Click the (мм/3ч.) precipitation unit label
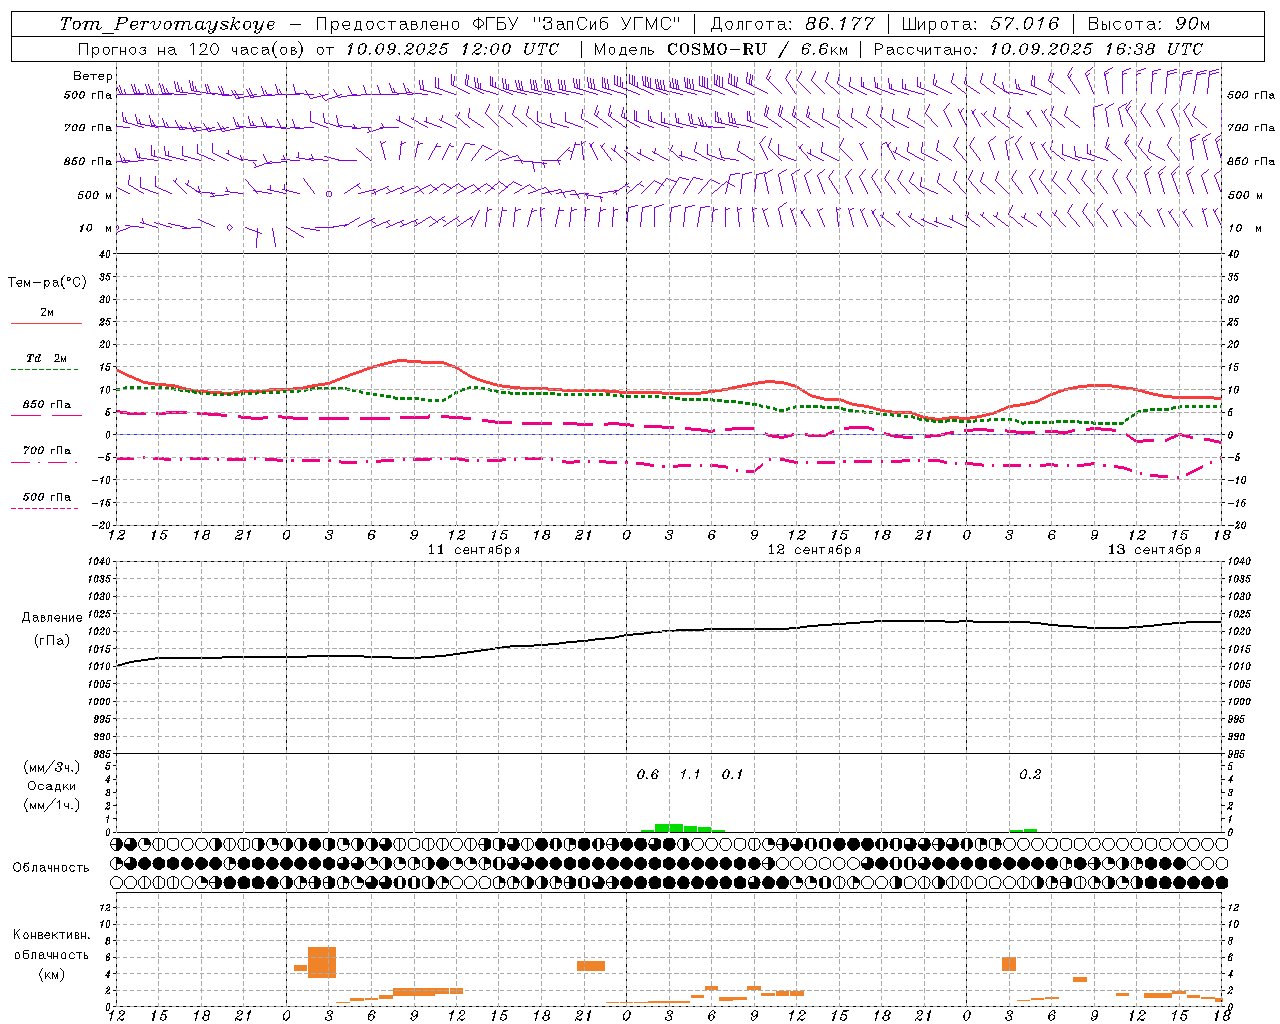This screenshot has height=1024, width=1280. coord(52,767)
